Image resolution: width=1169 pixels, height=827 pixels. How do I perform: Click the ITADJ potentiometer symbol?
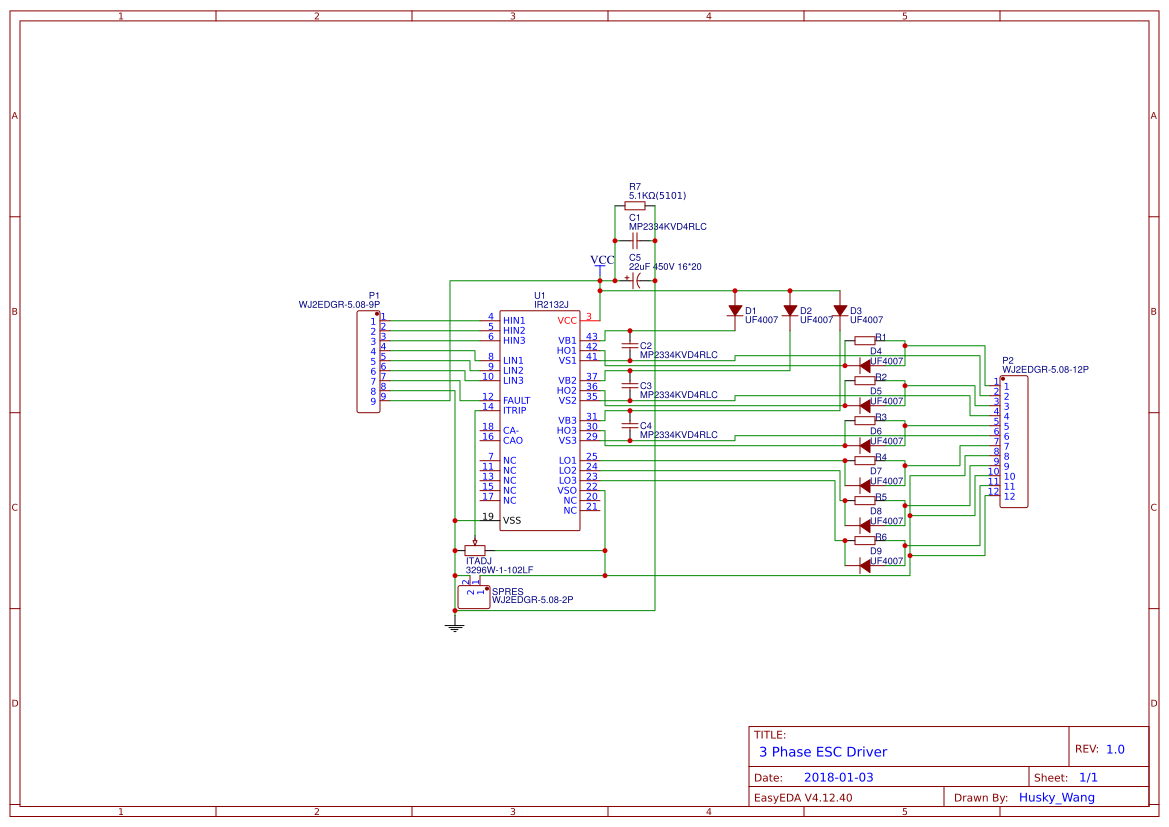tap(474, 550)
